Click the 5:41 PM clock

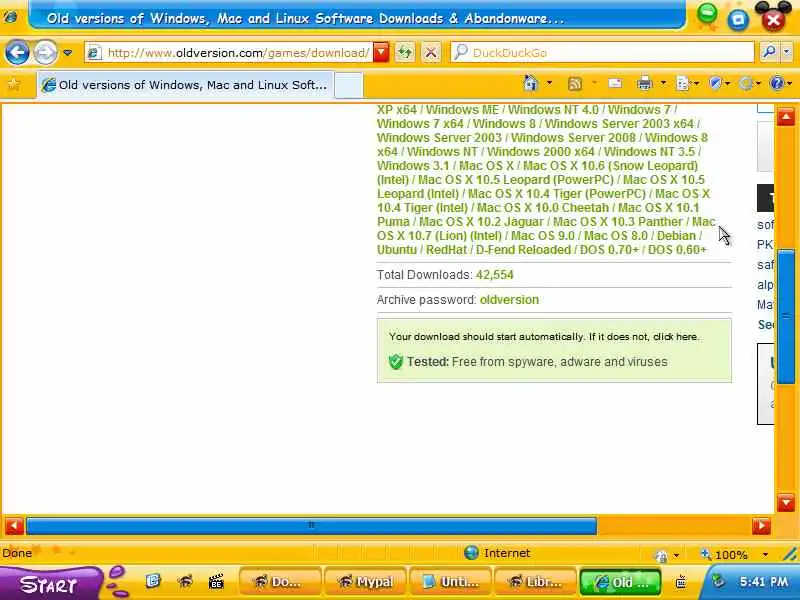(x=764, y=581)
